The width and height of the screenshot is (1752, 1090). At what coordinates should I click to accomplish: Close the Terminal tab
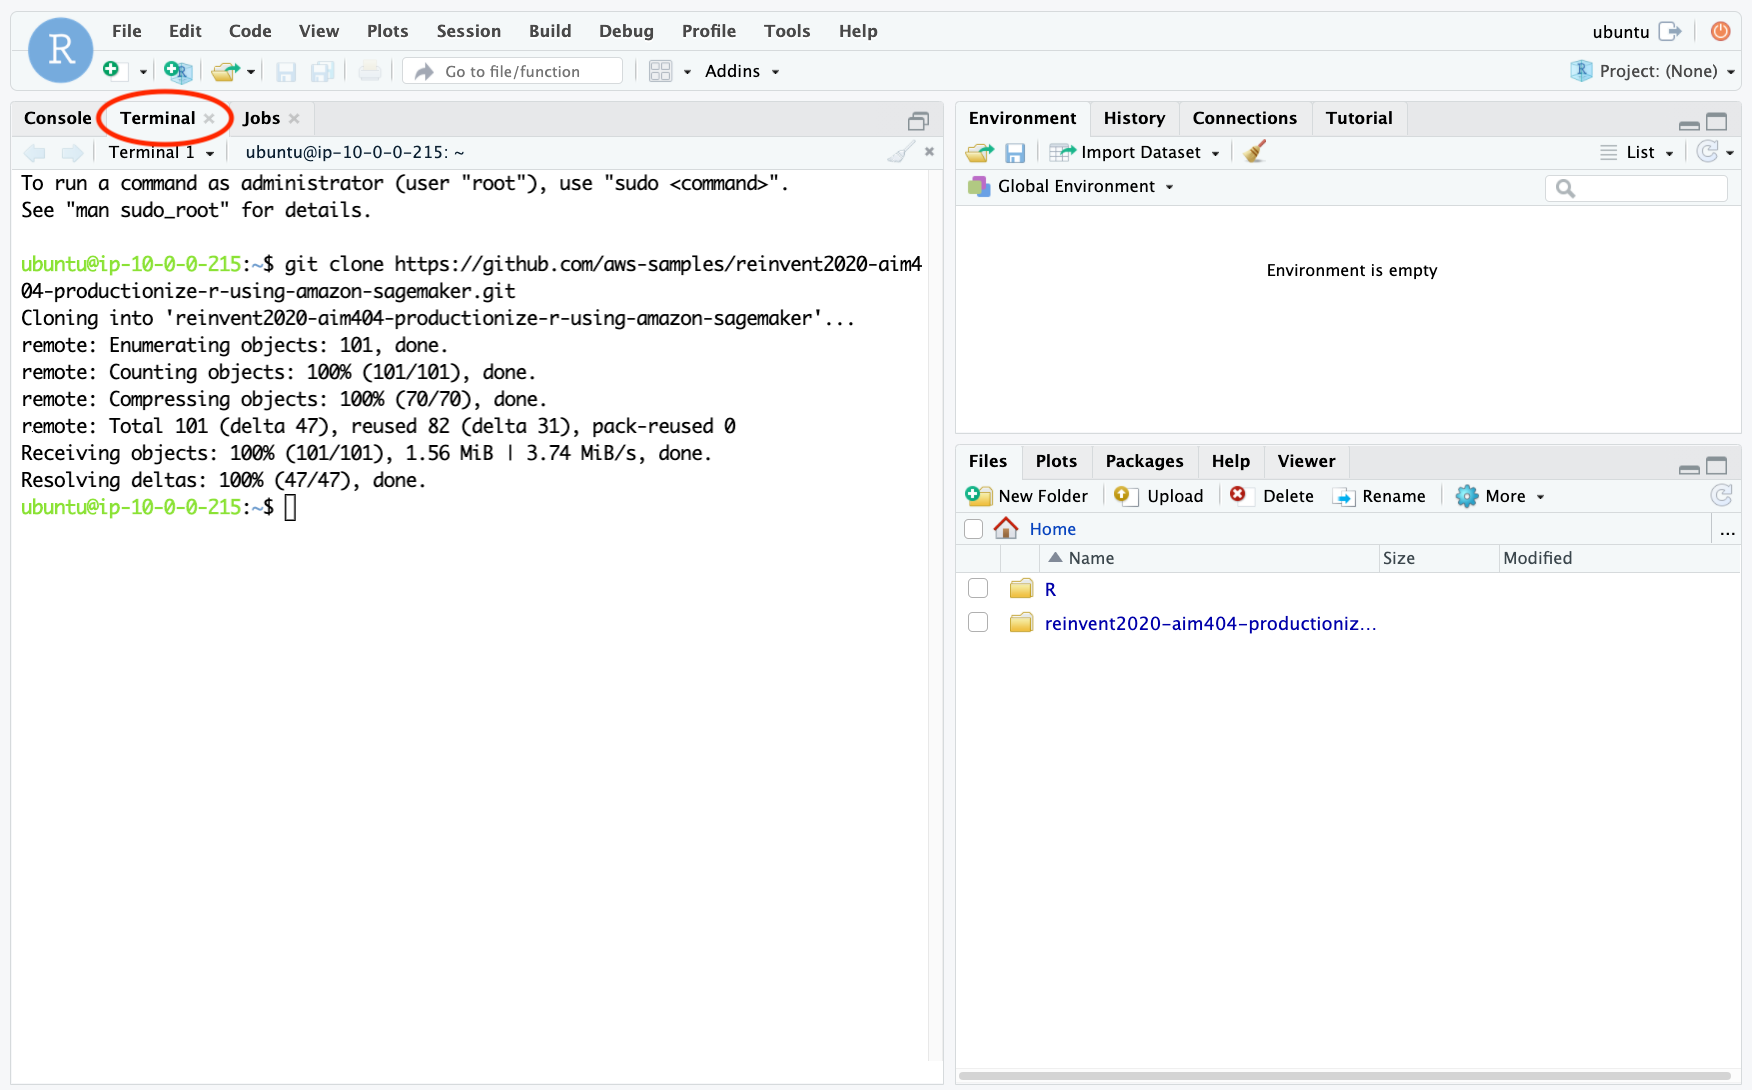[x=209, y=118]
